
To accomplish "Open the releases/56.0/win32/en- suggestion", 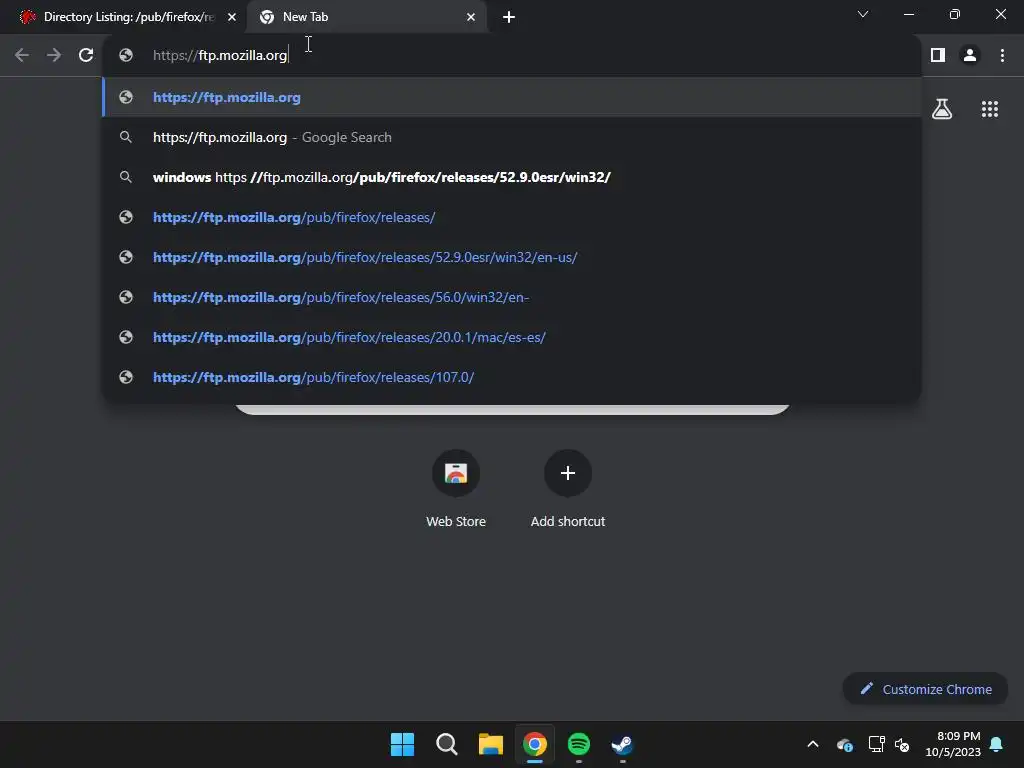I will tap(512, 297).
